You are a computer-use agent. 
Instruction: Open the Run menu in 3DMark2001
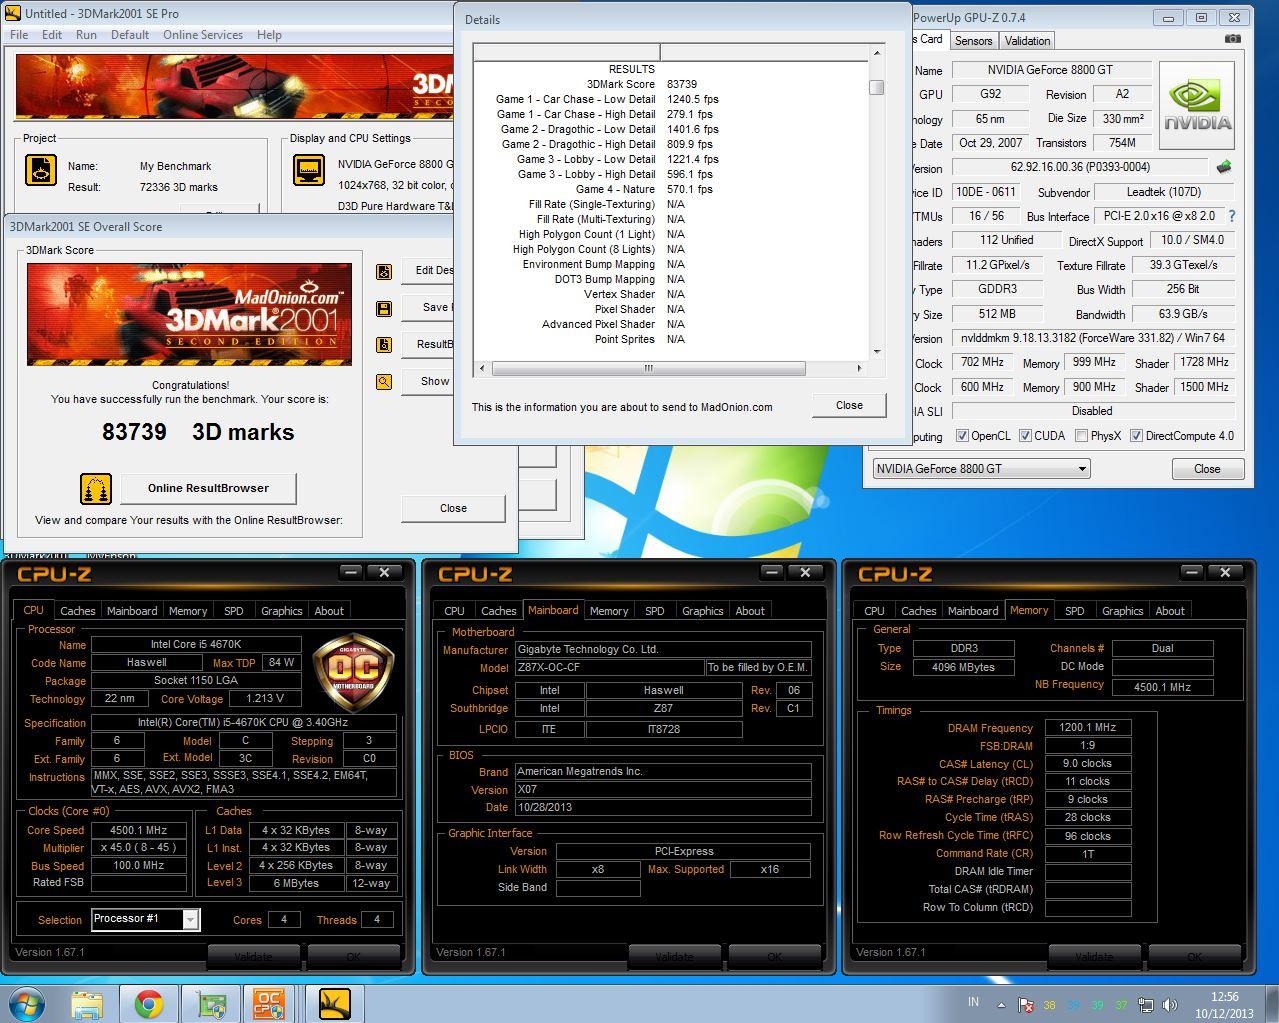(x=86, y=34)
